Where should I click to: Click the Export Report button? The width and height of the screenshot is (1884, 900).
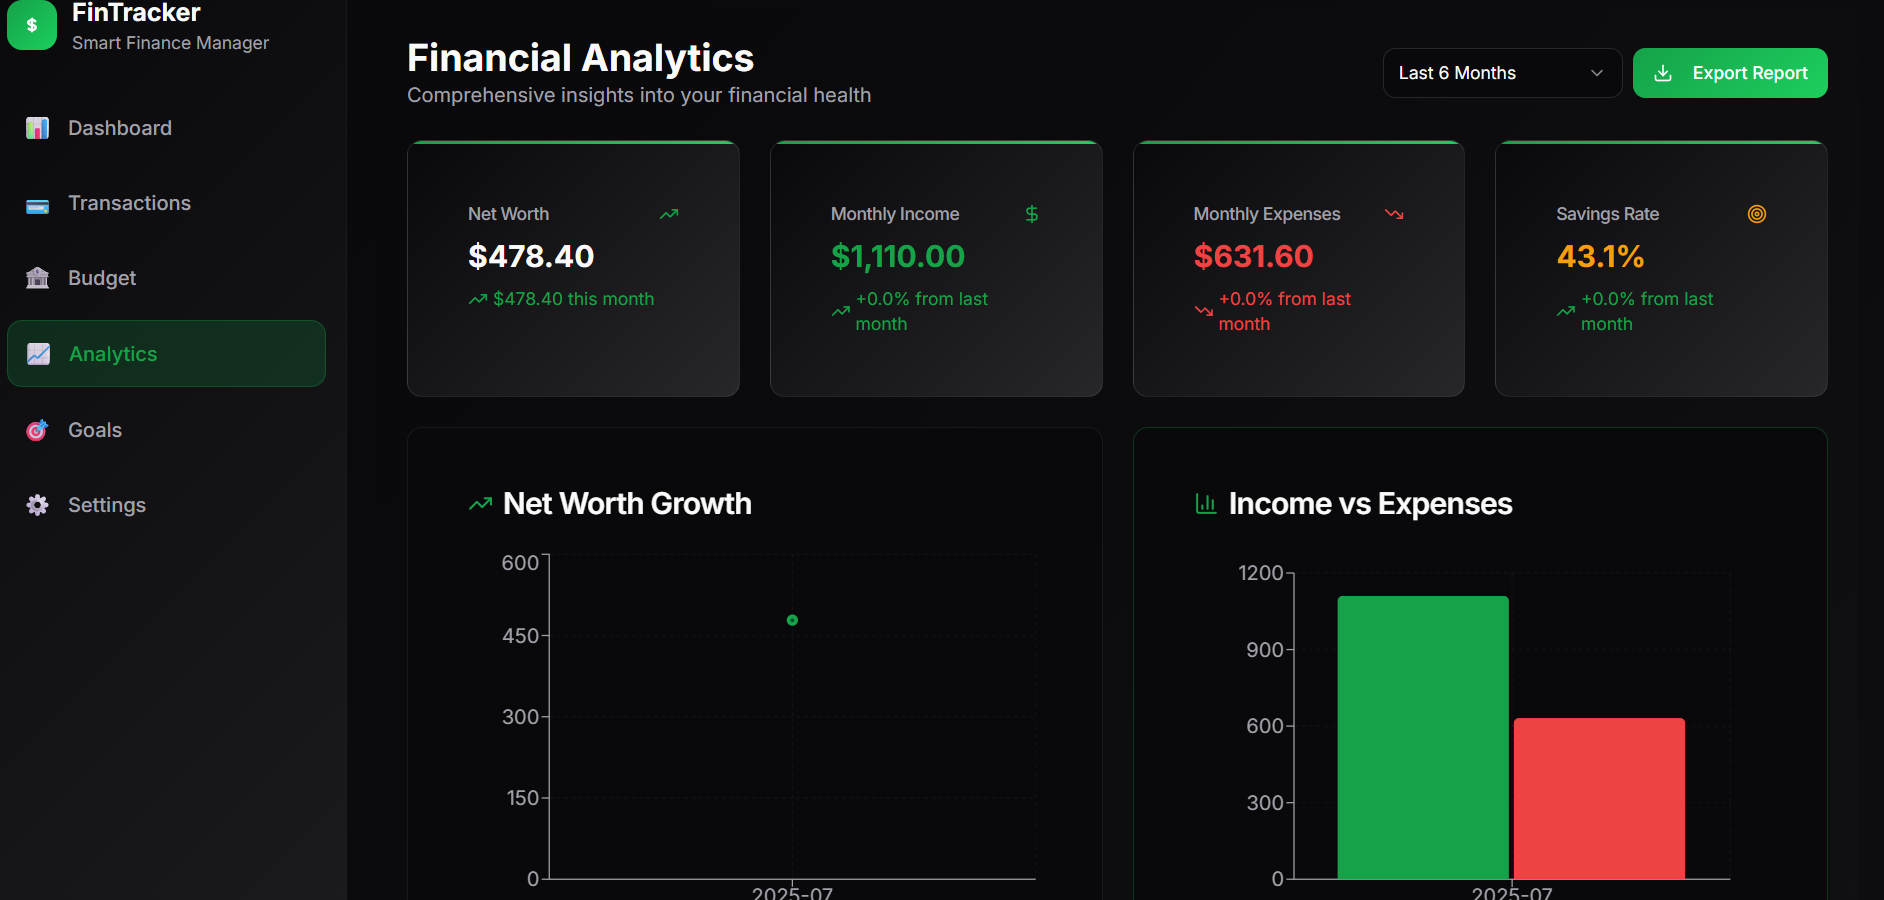1730,72
